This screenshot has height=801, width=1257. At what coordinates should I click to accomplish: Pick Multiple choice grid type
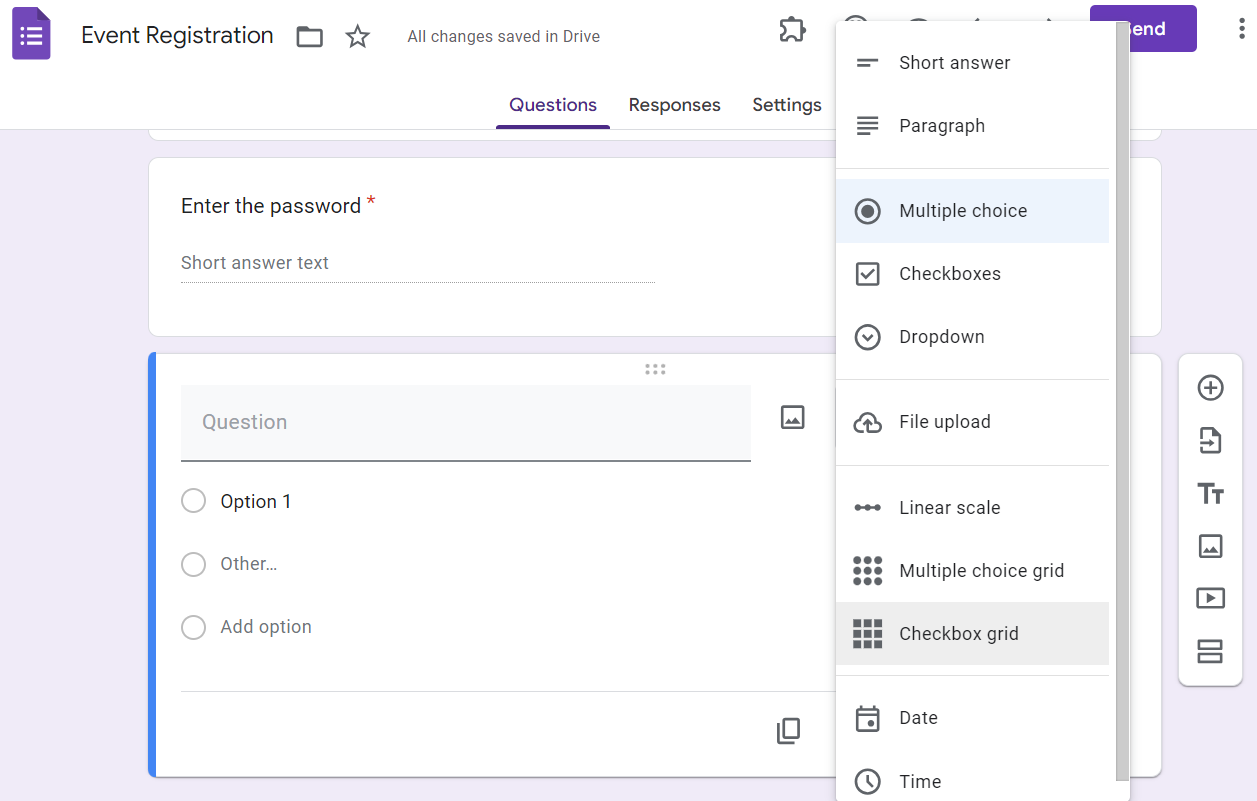pos(972,571)
